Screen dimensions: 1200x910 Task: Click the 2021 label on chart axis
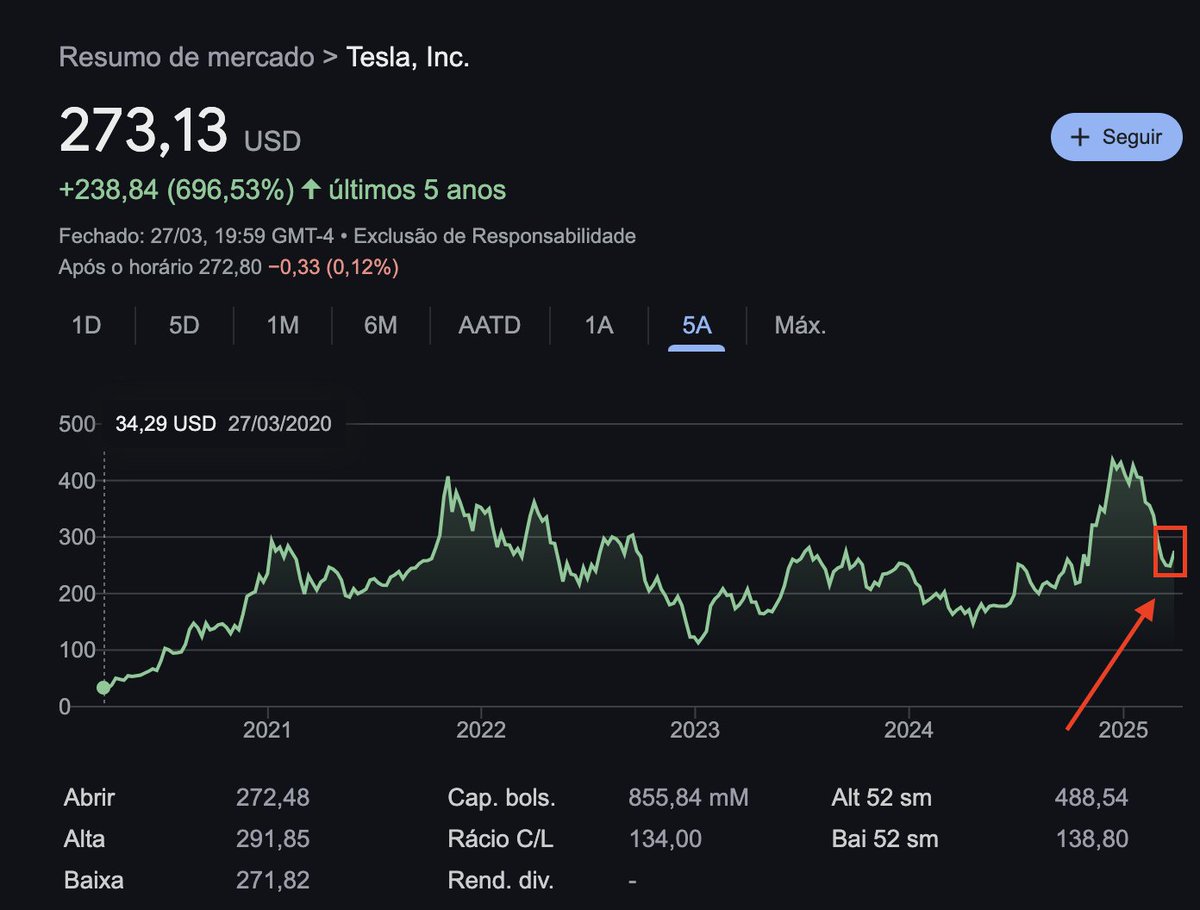(x=267, y=729)
